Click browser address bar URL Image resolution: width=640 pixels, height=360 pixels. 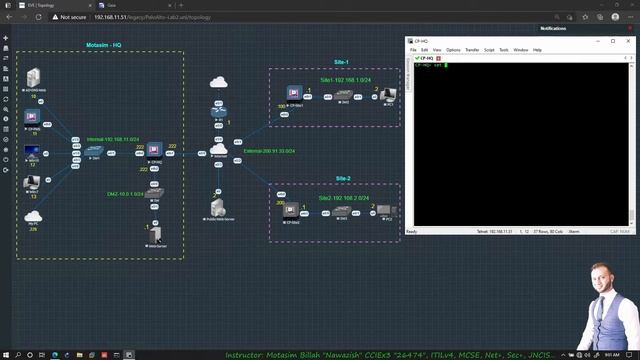coord(152,17)
